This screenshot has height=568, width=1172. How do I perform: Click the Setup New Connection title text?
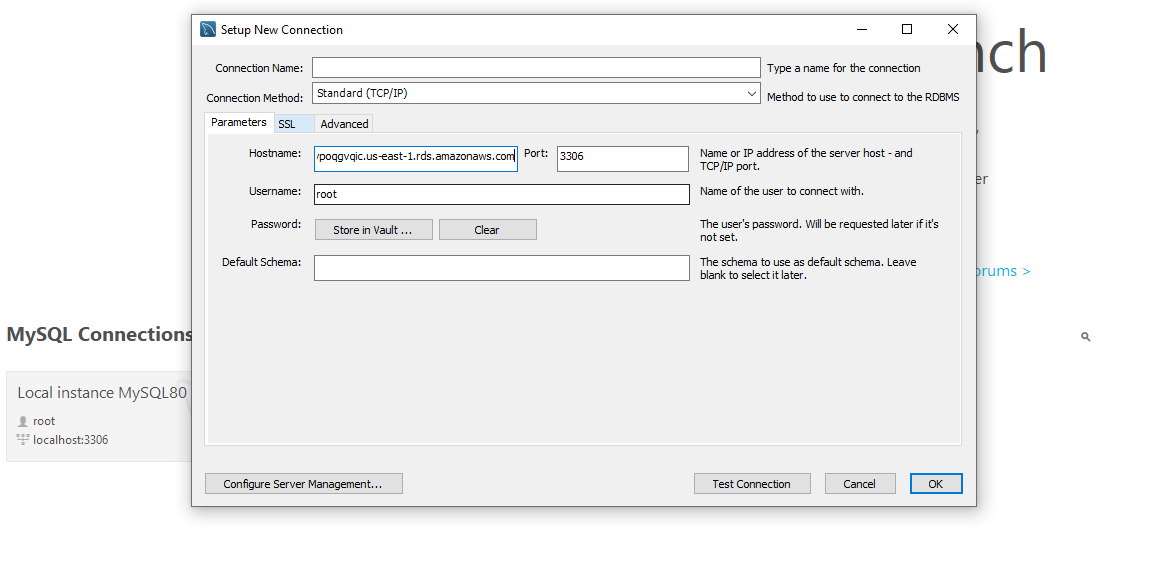(282, 30)
